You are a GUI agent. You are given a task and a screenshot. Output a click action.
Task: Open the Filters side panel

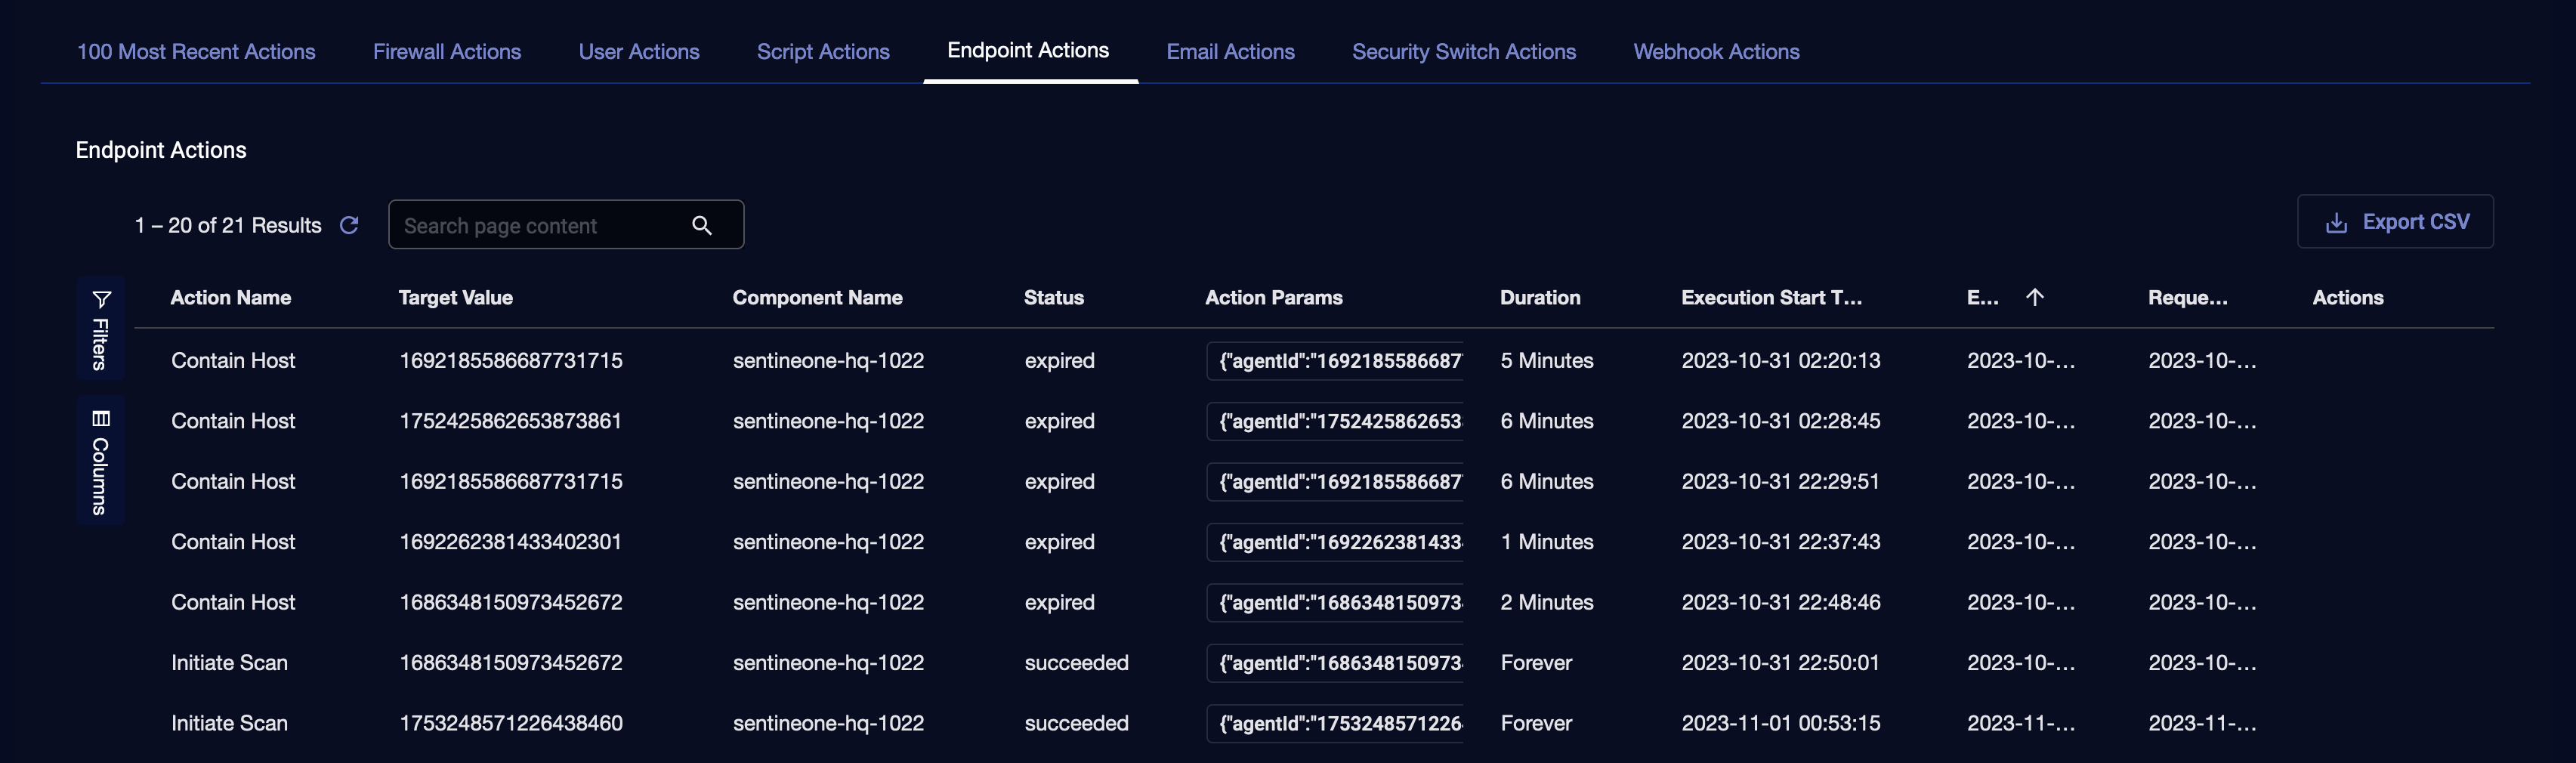coord(101,329)
